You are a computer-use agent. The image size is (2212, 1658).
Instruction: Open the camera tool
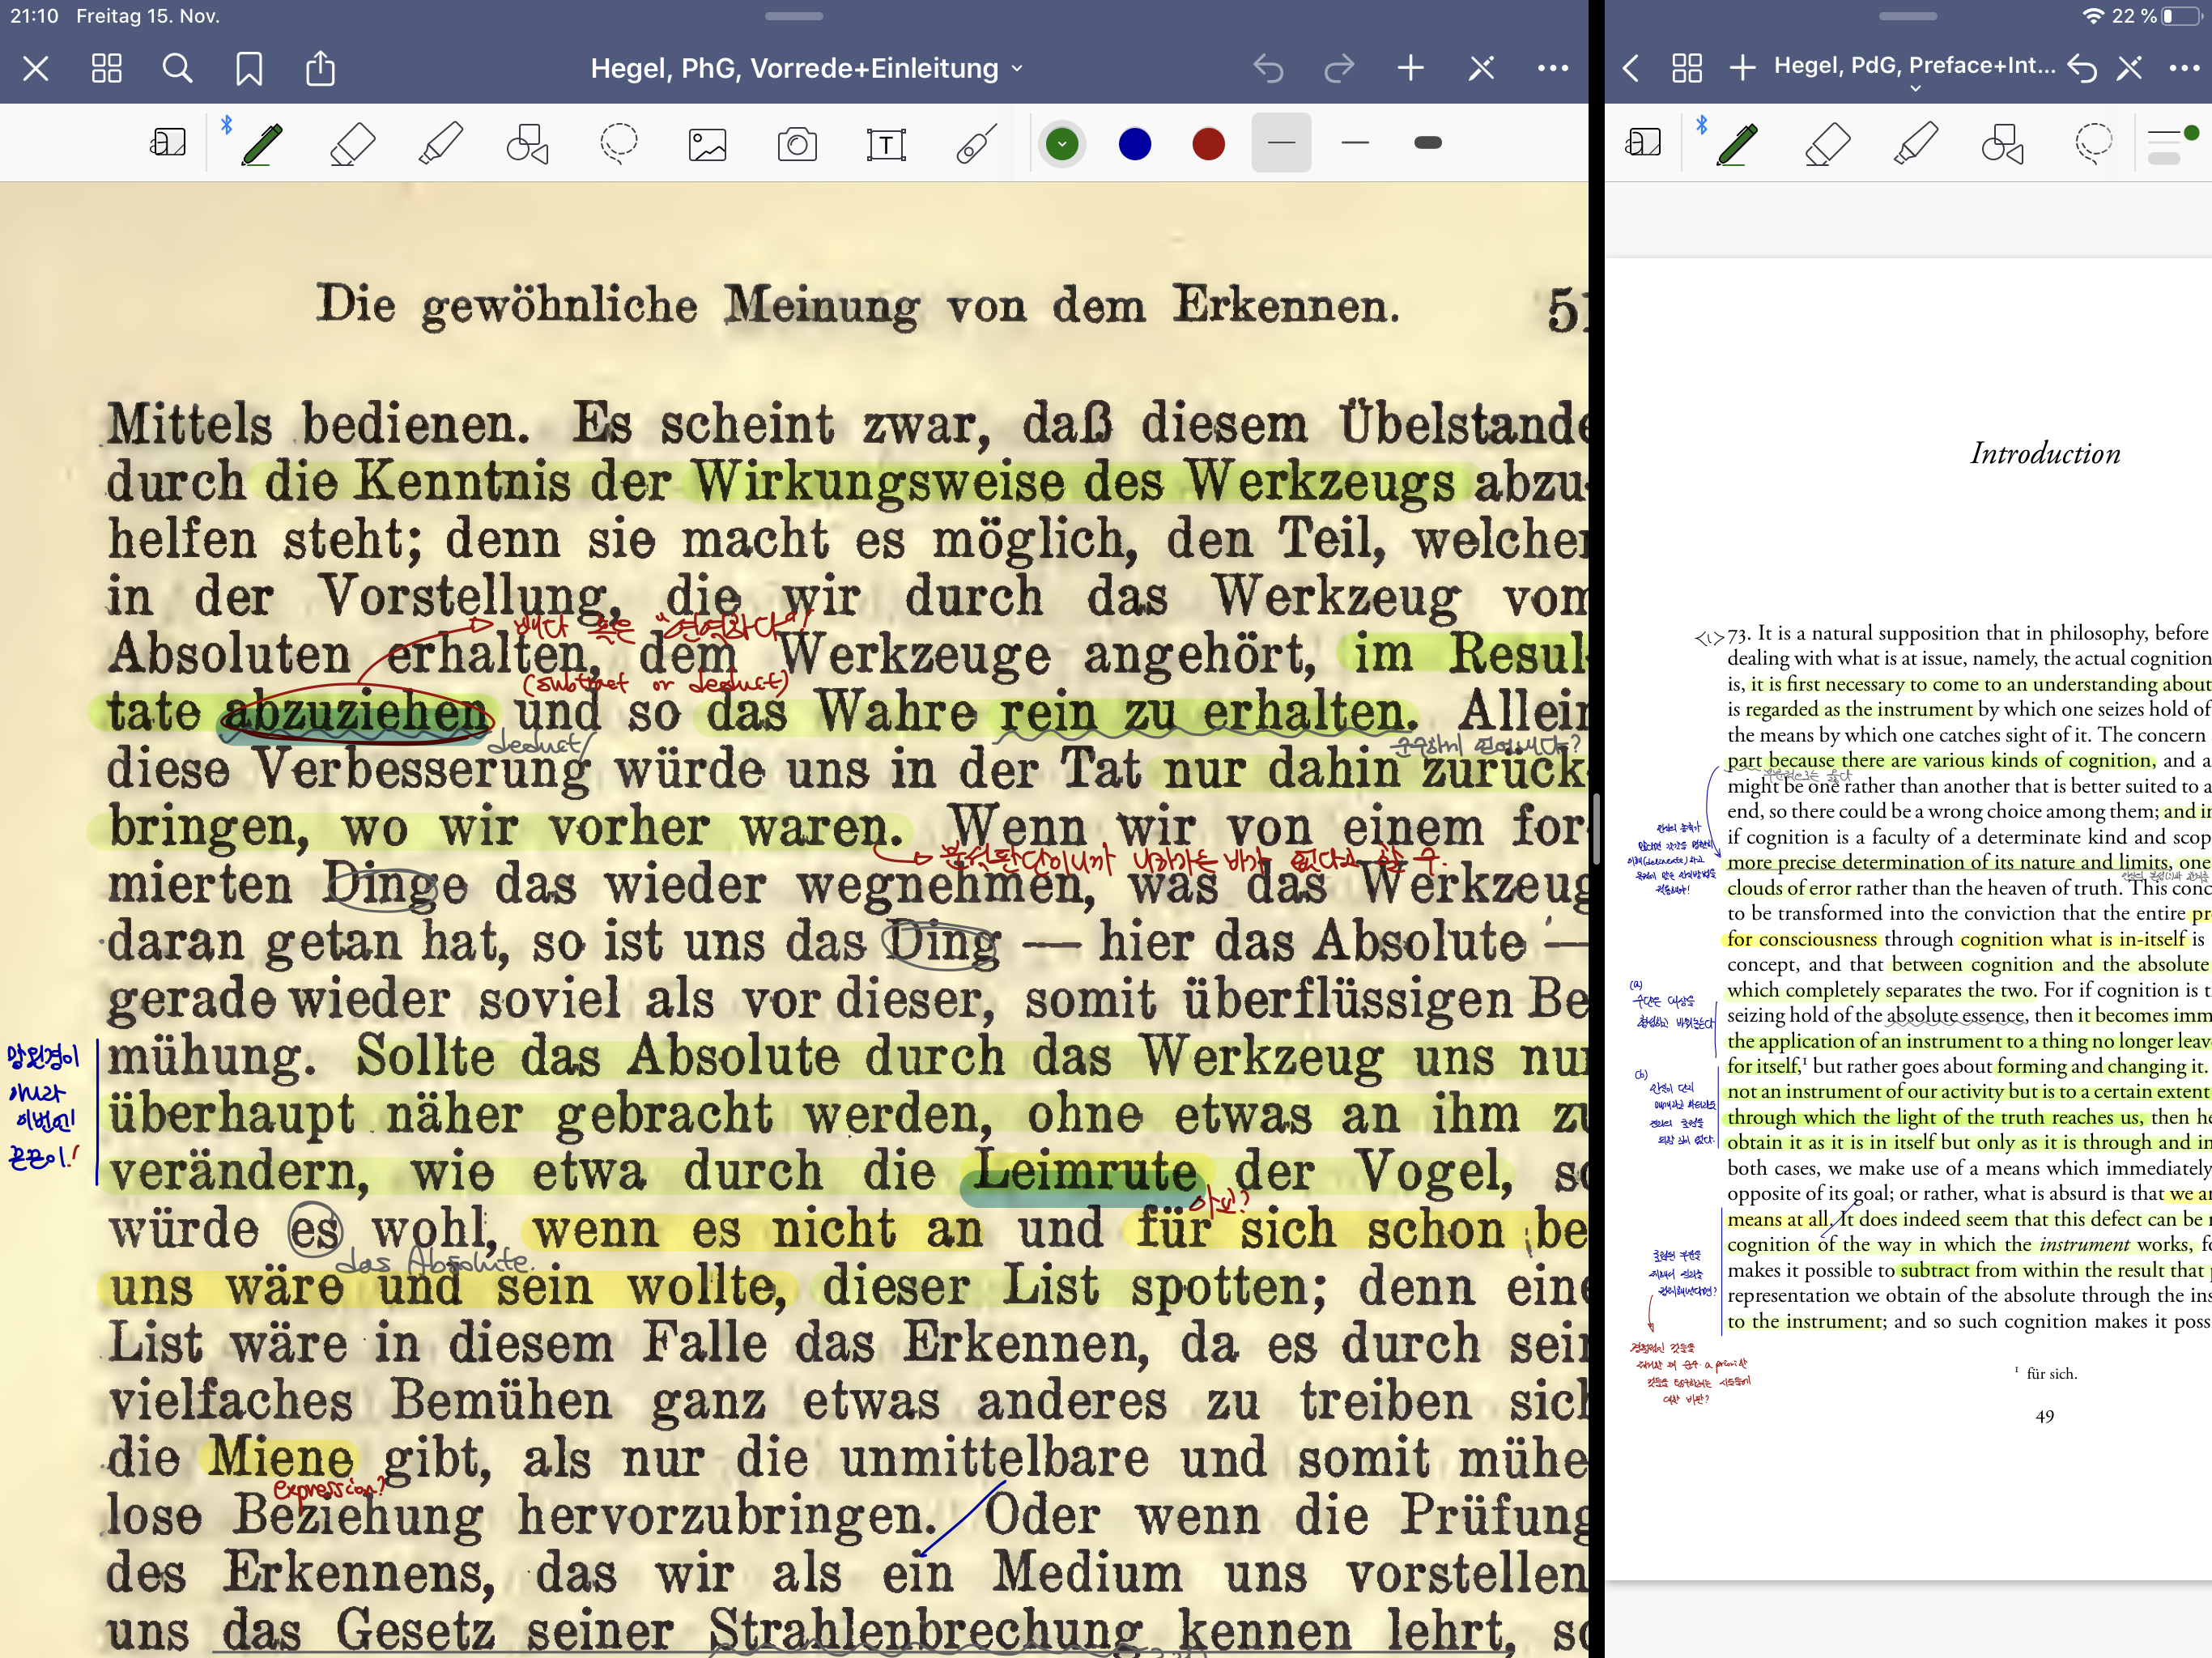pyautogui.click(x=797, y=144)
